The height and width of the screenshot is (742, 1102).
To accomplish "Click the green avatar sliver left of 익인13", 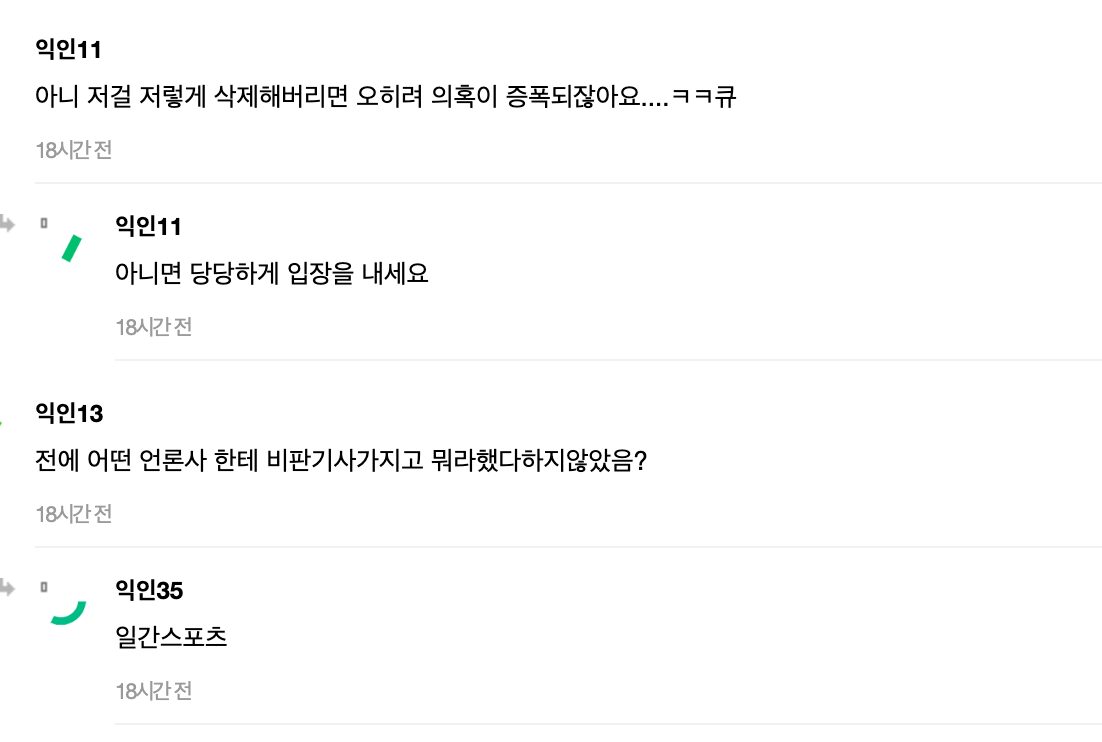I will pos(2,425).
